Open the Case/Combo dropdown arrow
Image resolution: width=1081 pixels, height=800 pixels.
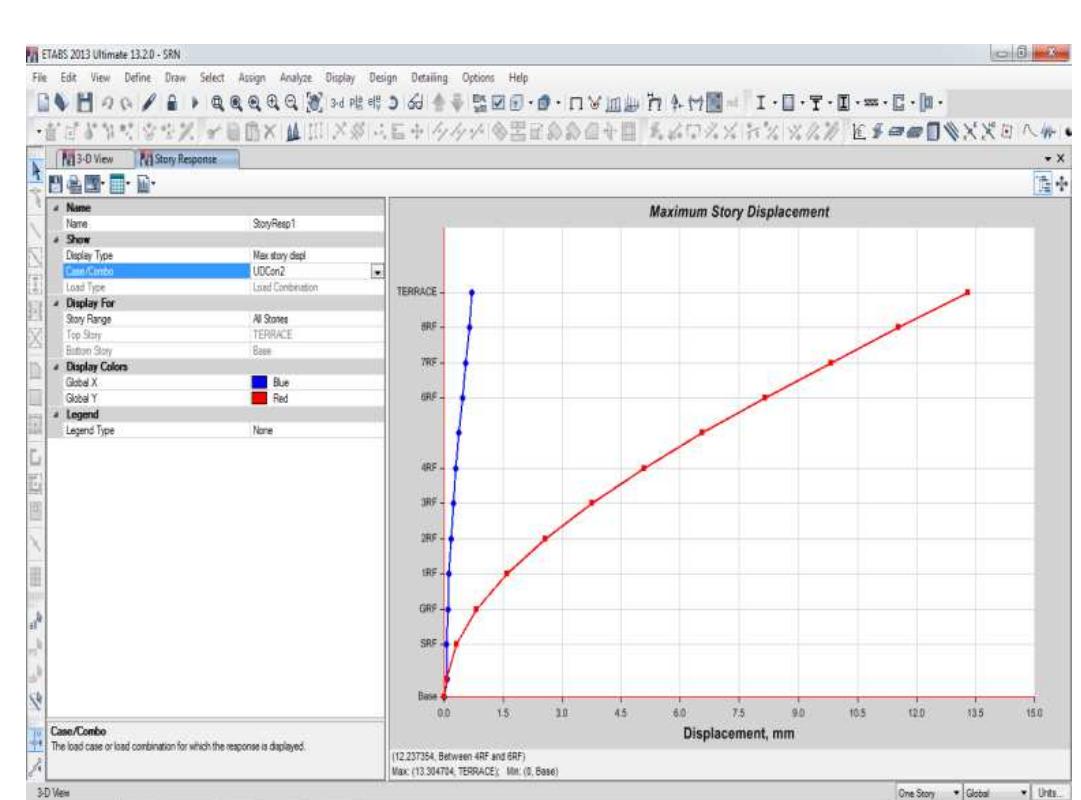pyautogui.click(x=377, y=272)
